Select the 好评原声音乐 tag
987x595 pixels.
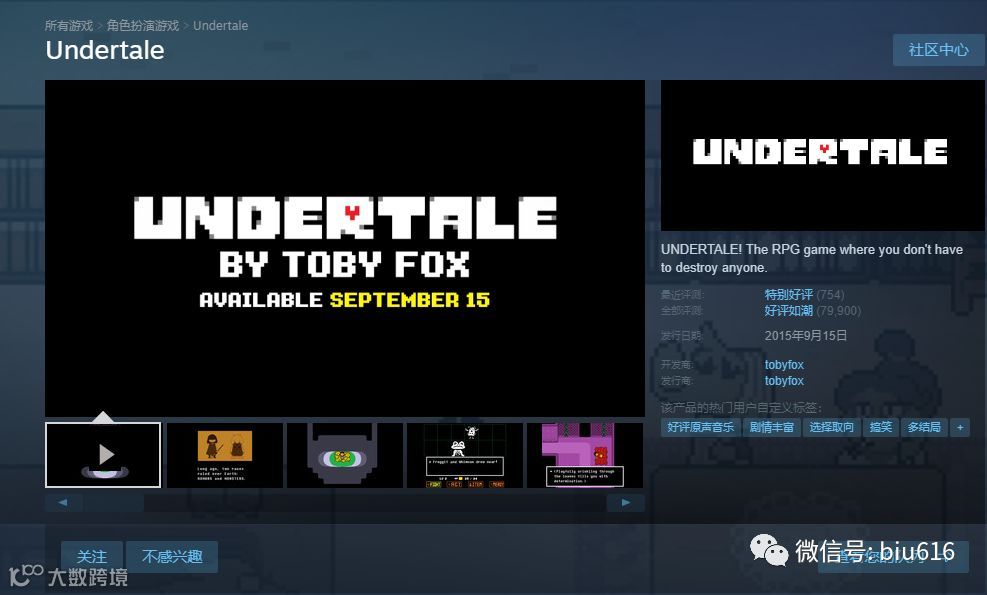[x=701, y=428]
